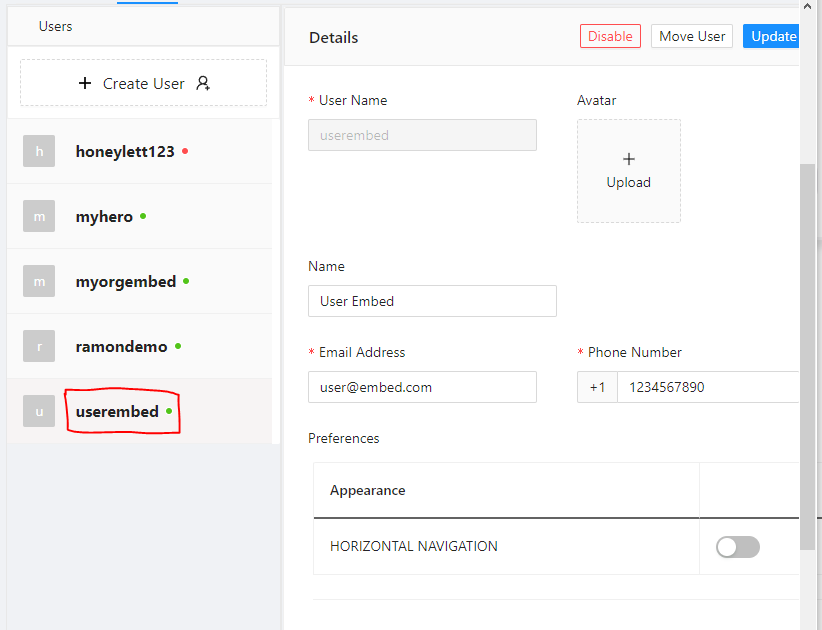Click the plus icon beside Create User

pyautogui.click(x=85, y=83)
